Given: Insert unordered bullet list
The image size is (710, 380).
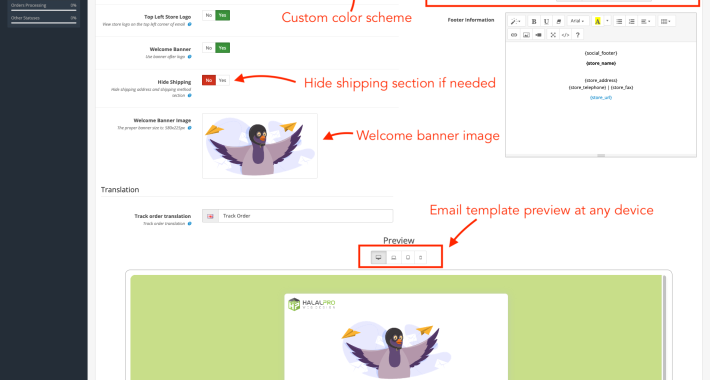Looking at the screenshot, I should [619, 21].
